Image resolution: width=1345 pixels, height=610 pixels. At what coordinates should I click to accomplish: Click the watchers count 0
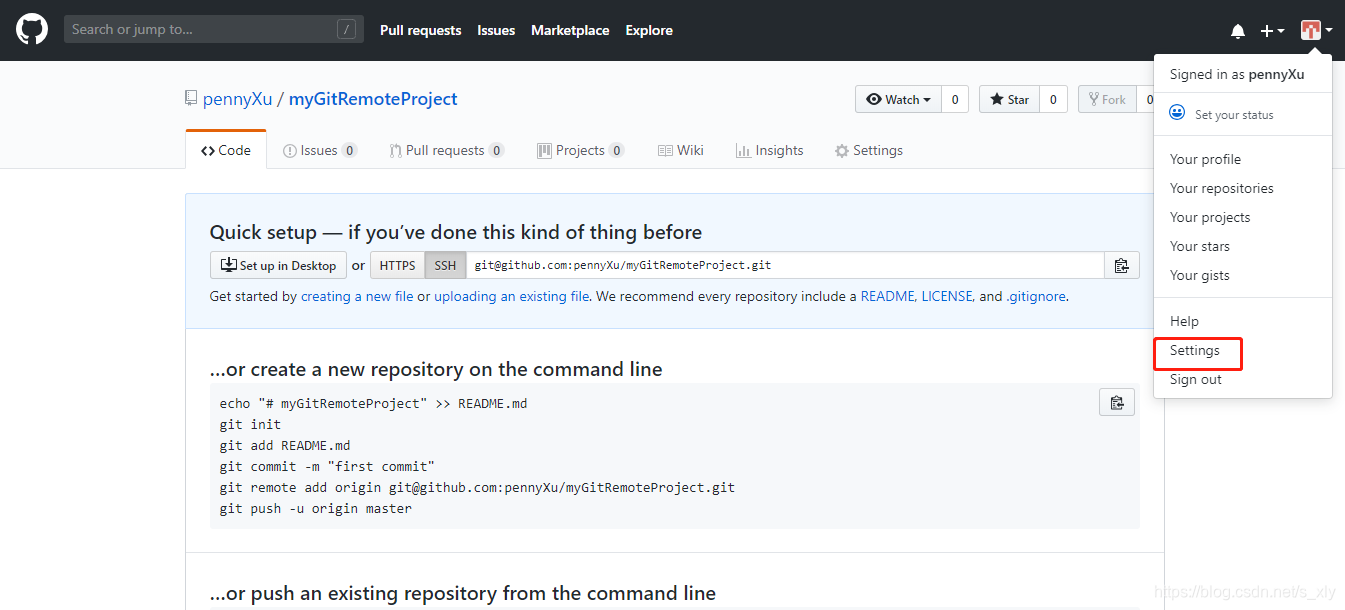955,99
